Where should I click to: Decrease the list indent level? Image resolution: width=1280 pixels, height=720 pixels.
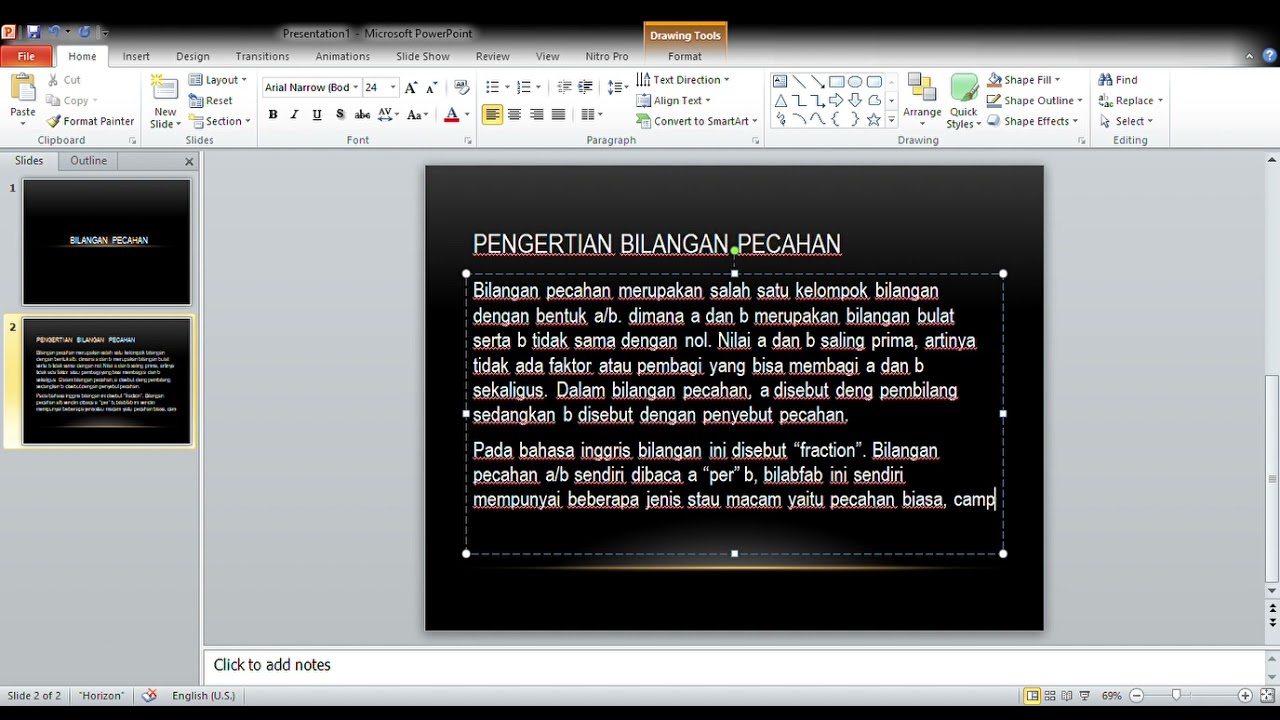click(564, 88)
